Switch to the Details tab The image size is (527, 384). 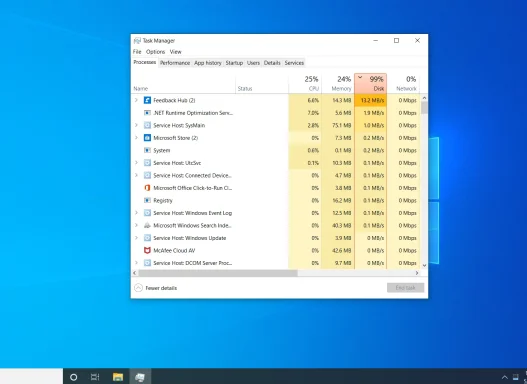(x=272, y=63)
